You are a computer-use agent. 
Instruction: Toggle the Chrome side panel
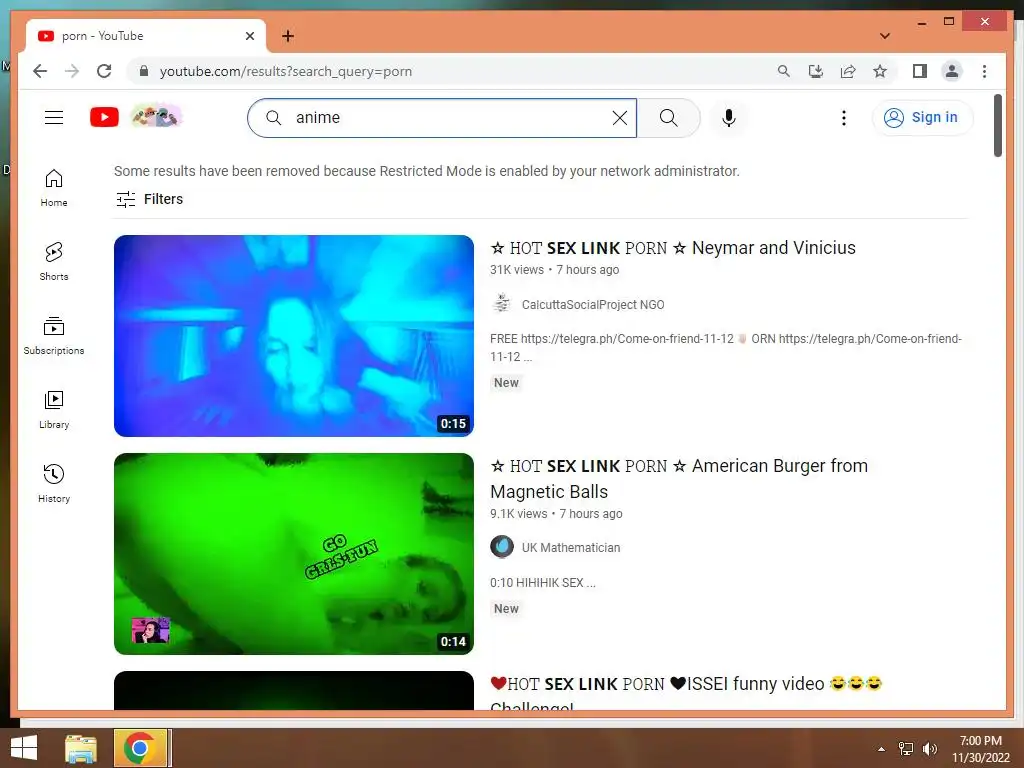click(x=920, y=71)
